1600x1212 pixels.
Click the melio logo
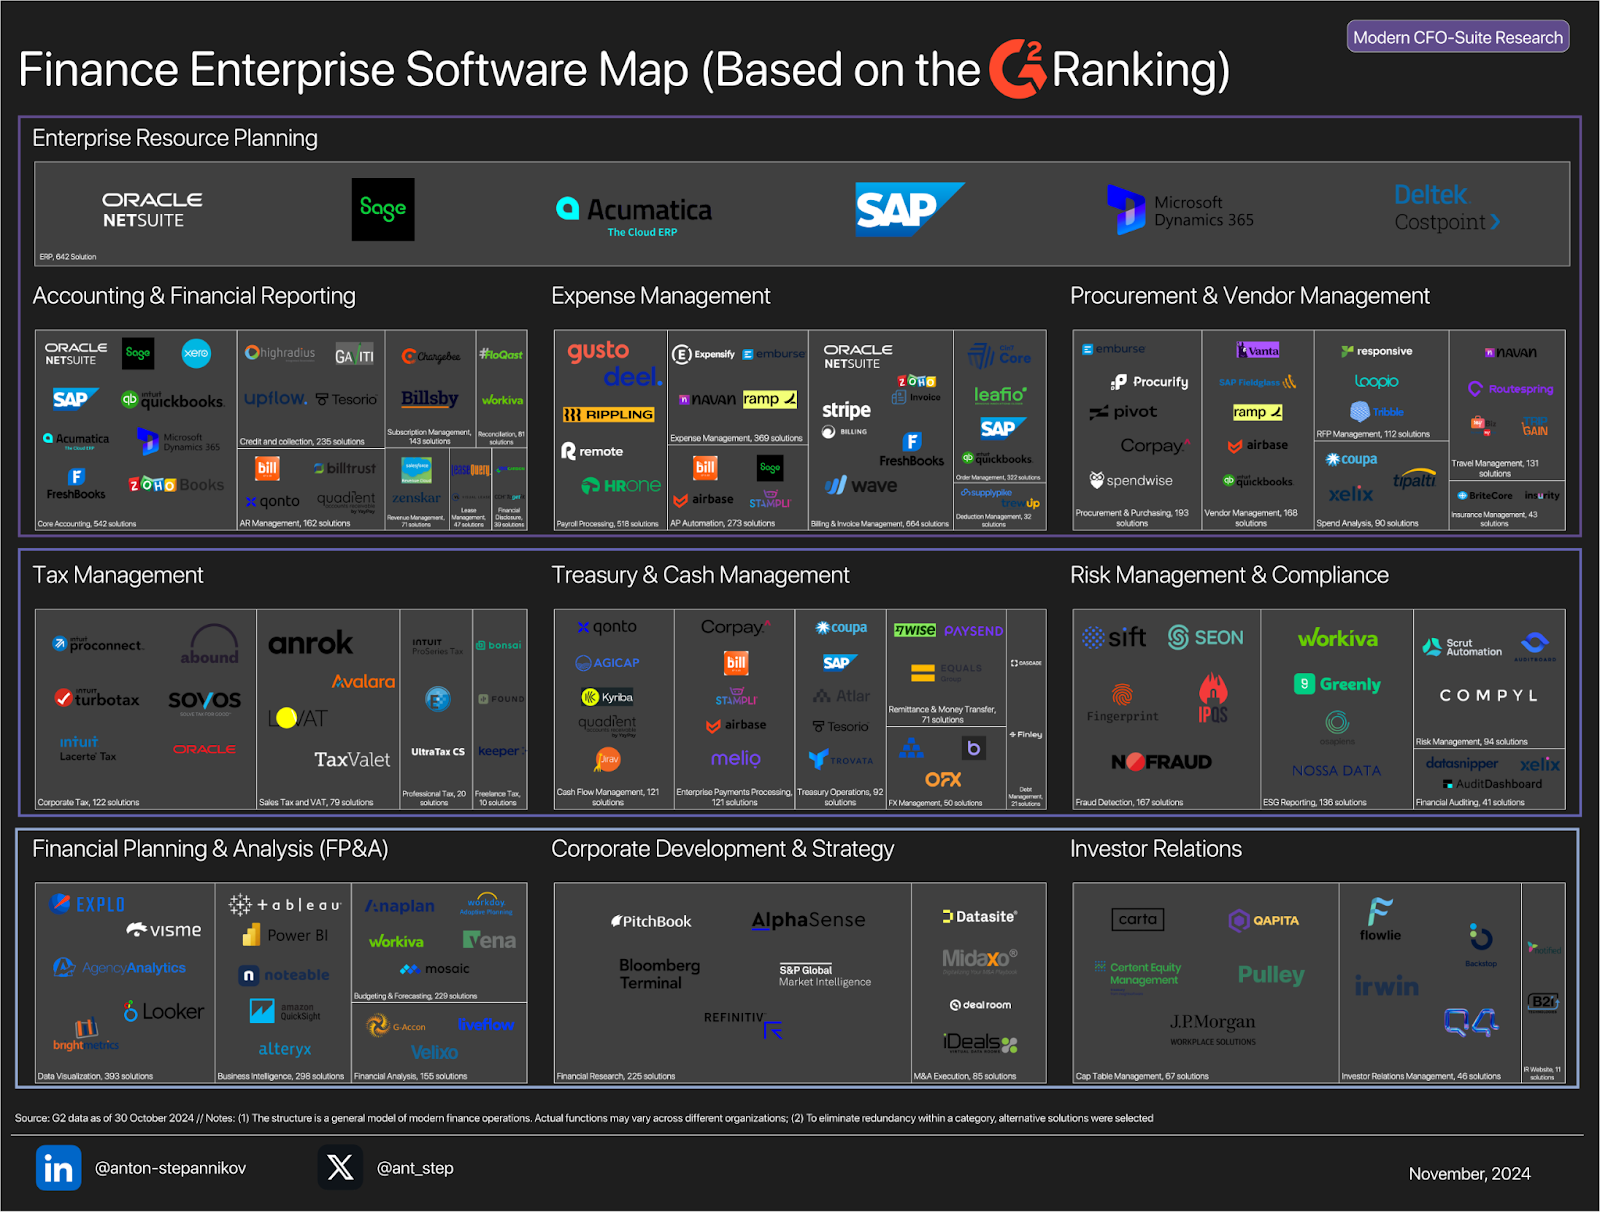[x=736, y=759]
